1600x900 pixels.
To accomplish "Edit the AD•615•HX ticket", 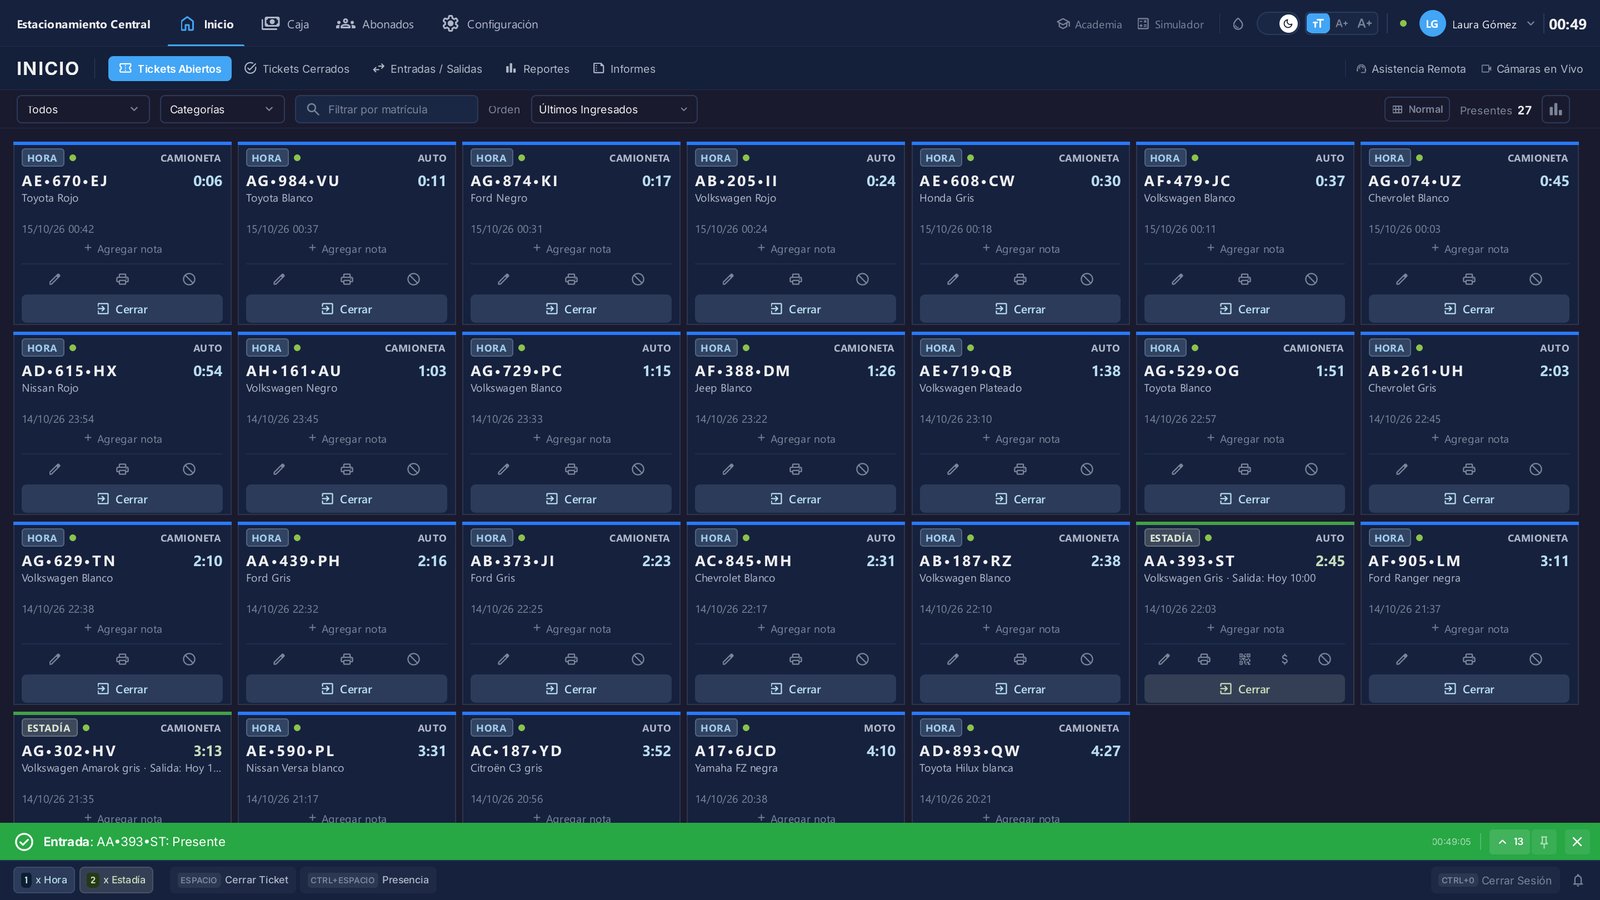I will (55, 469).
